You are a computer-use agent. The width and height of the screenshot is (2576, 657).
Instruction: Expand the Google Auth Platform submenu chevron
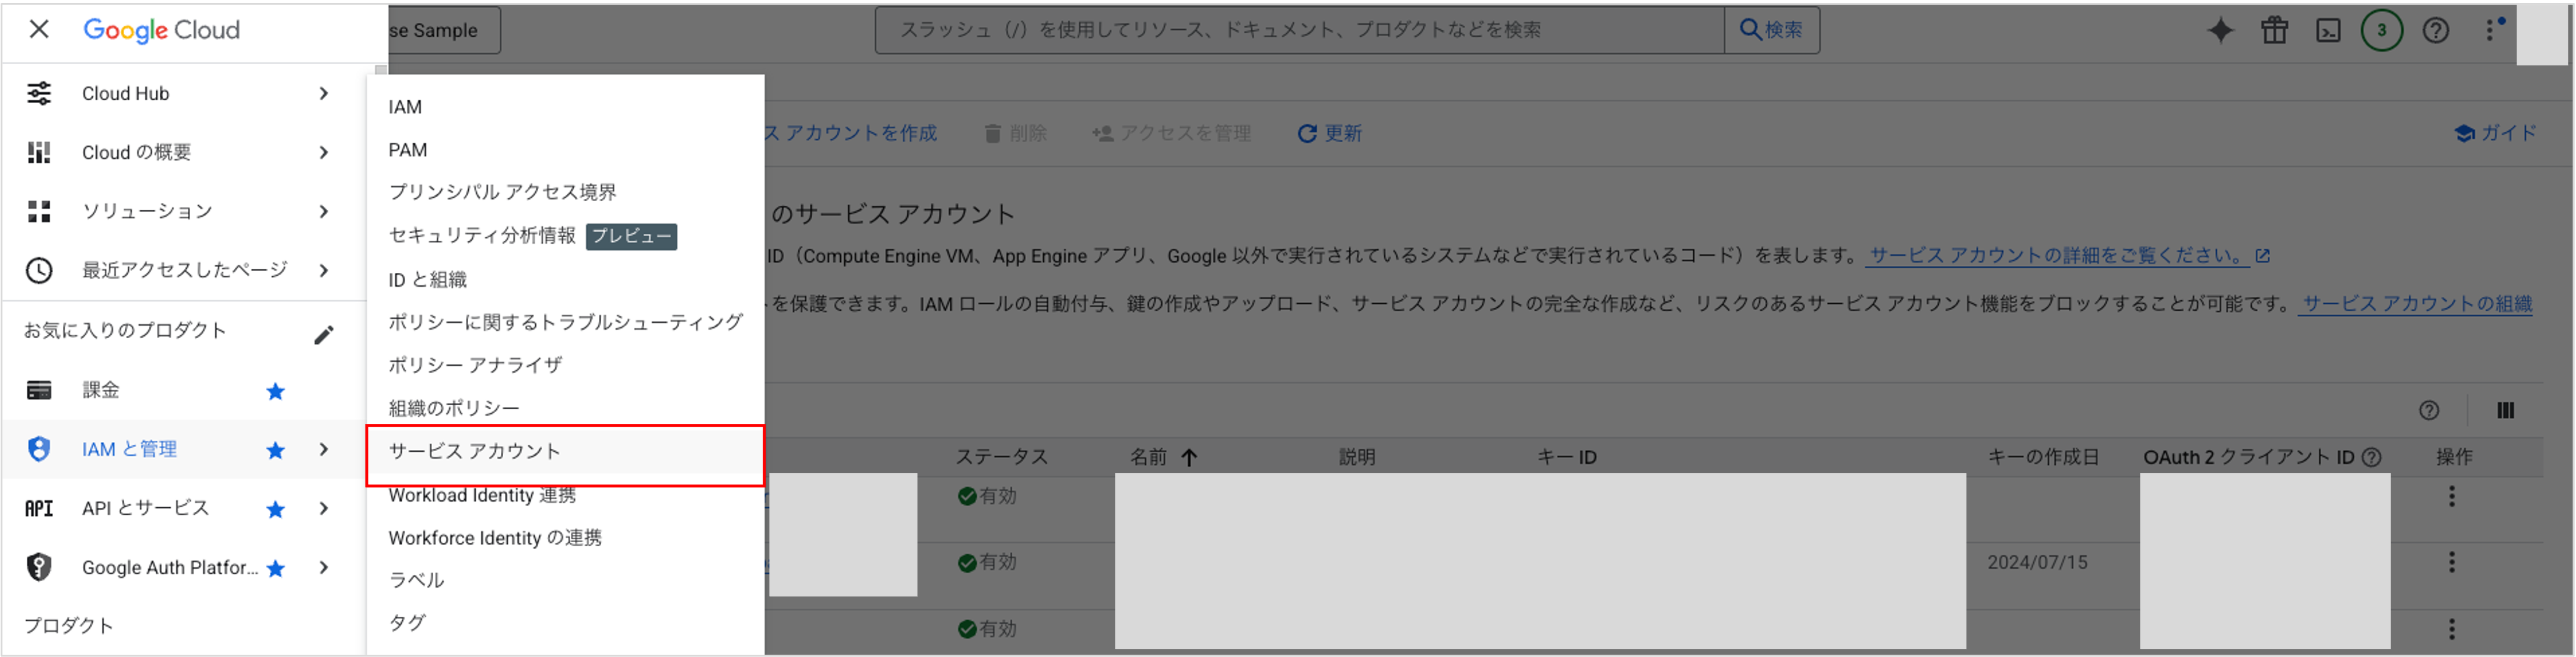point(323,567)
